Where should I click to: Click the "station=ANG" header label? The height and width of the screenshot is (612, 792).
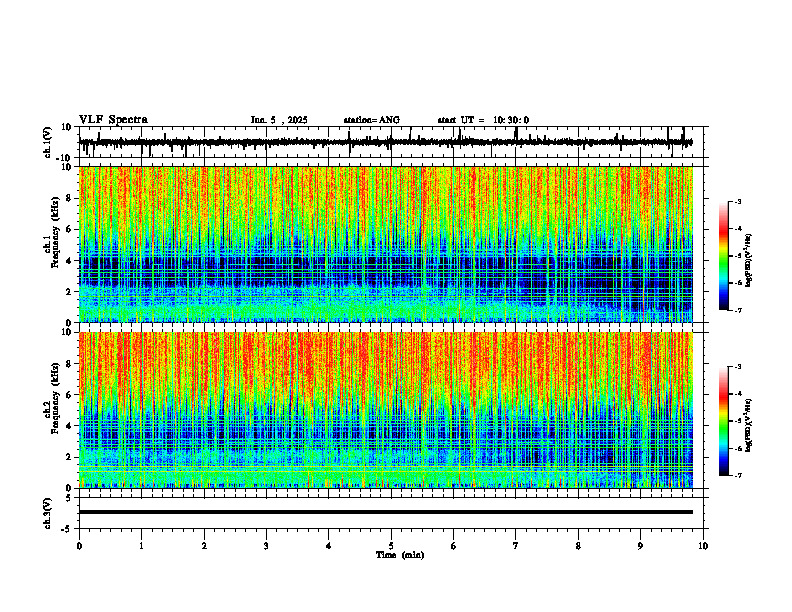tap(372, 120)
